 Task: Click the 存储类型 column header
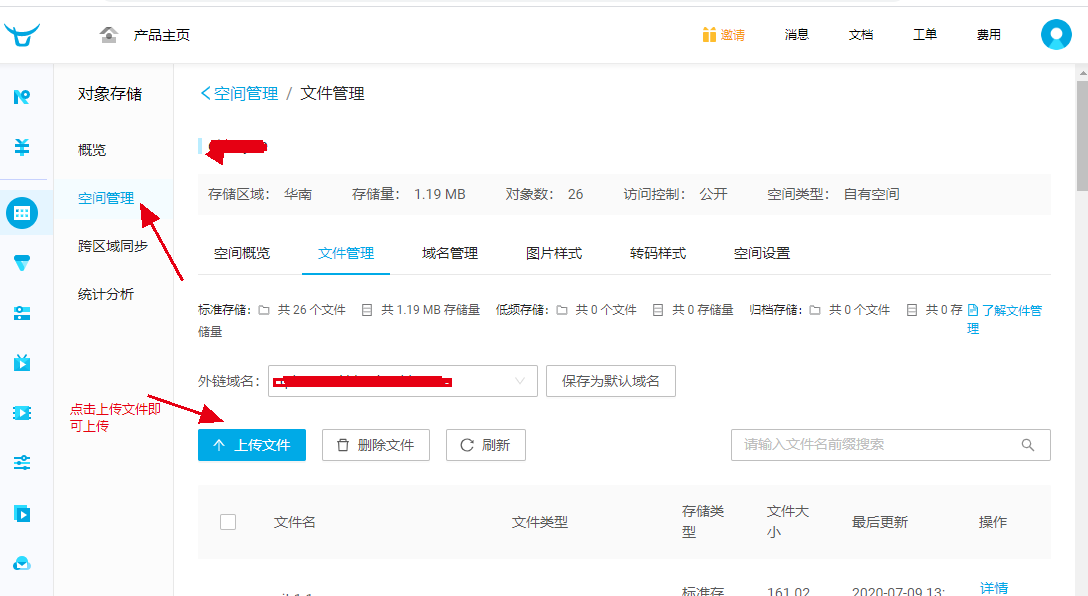click(x=703, y=522)
